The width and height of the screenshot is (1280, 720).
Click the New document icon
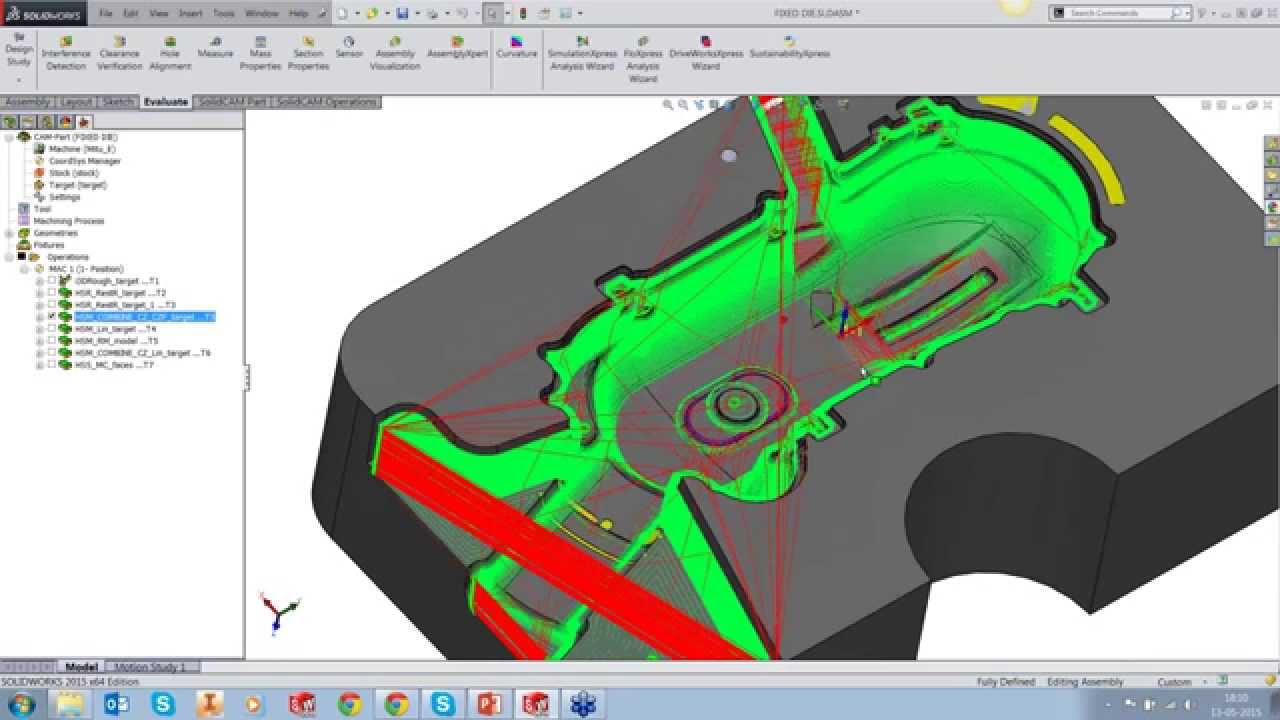(x=342, y=13)
